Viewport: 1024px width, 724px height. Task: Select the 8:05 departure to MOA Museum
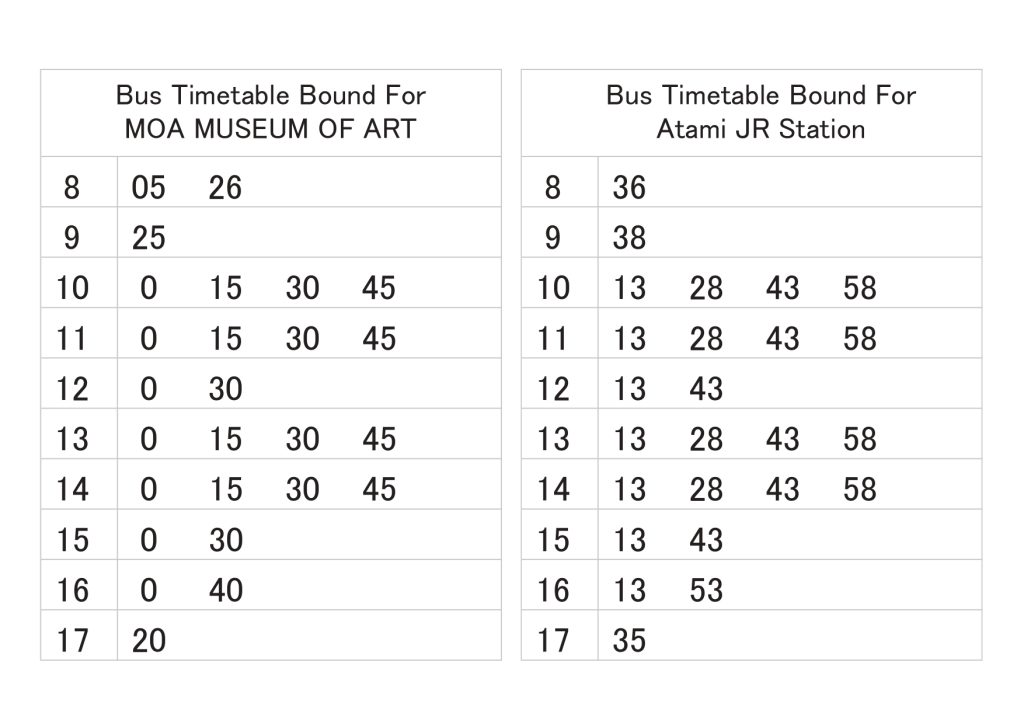(x=148, y=188)
